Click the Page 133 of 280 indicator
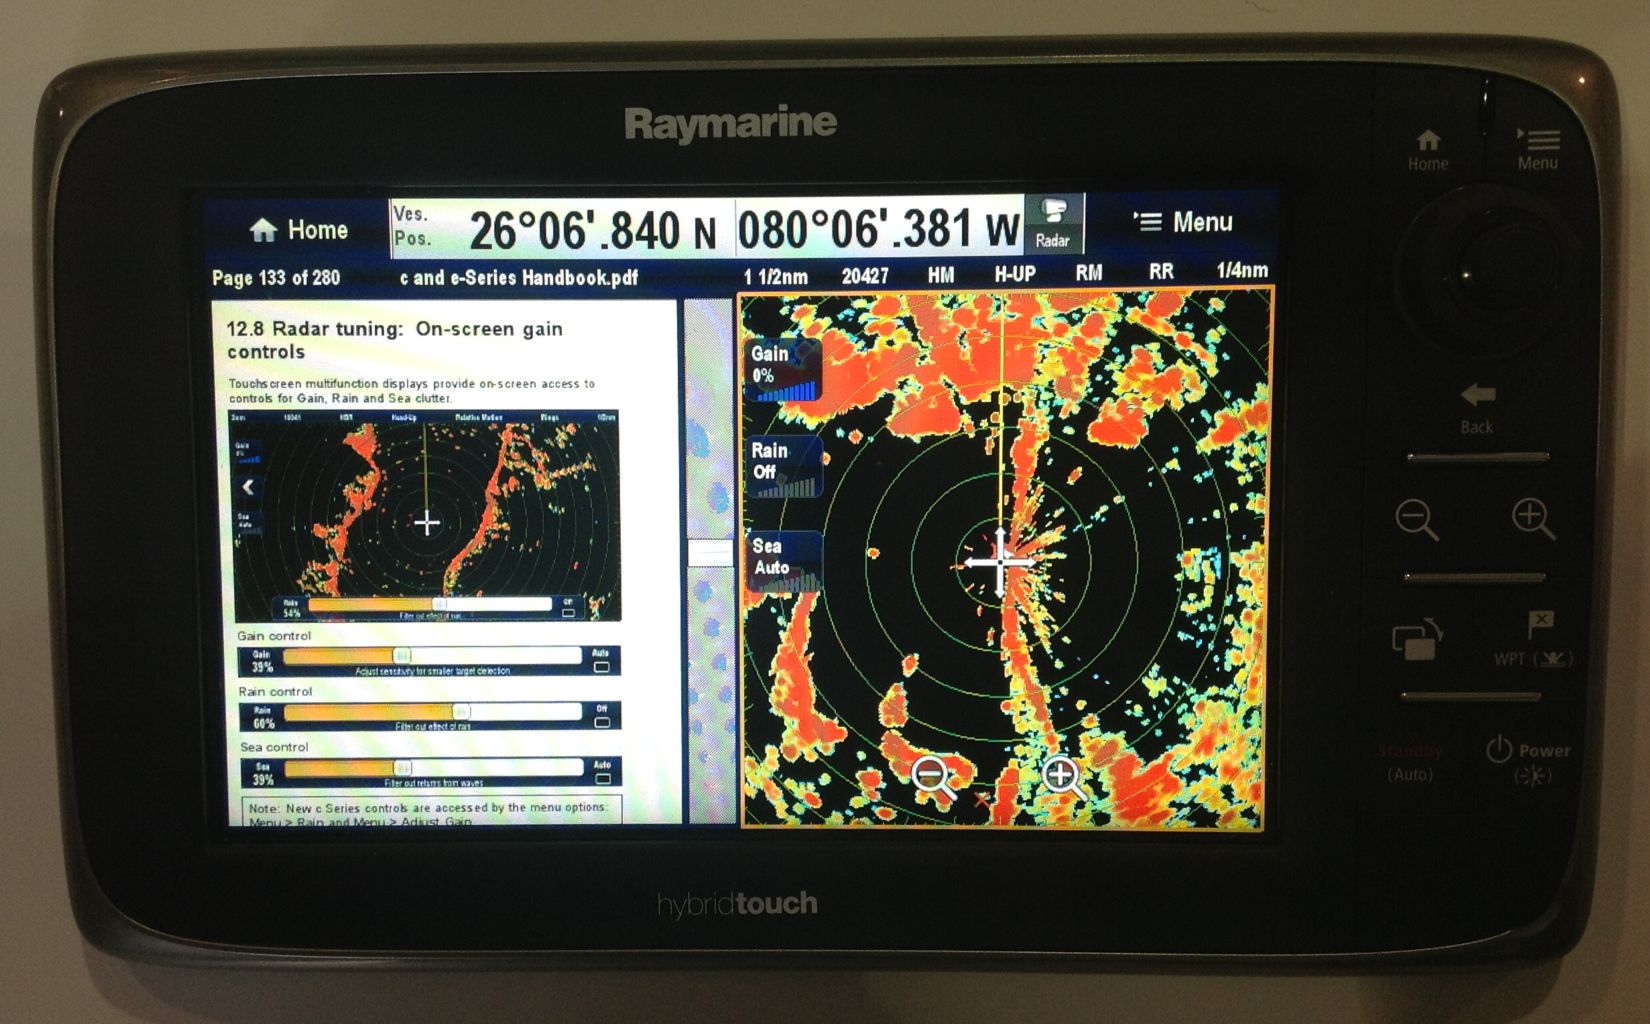The image size is (1650, 1024). 276,278
